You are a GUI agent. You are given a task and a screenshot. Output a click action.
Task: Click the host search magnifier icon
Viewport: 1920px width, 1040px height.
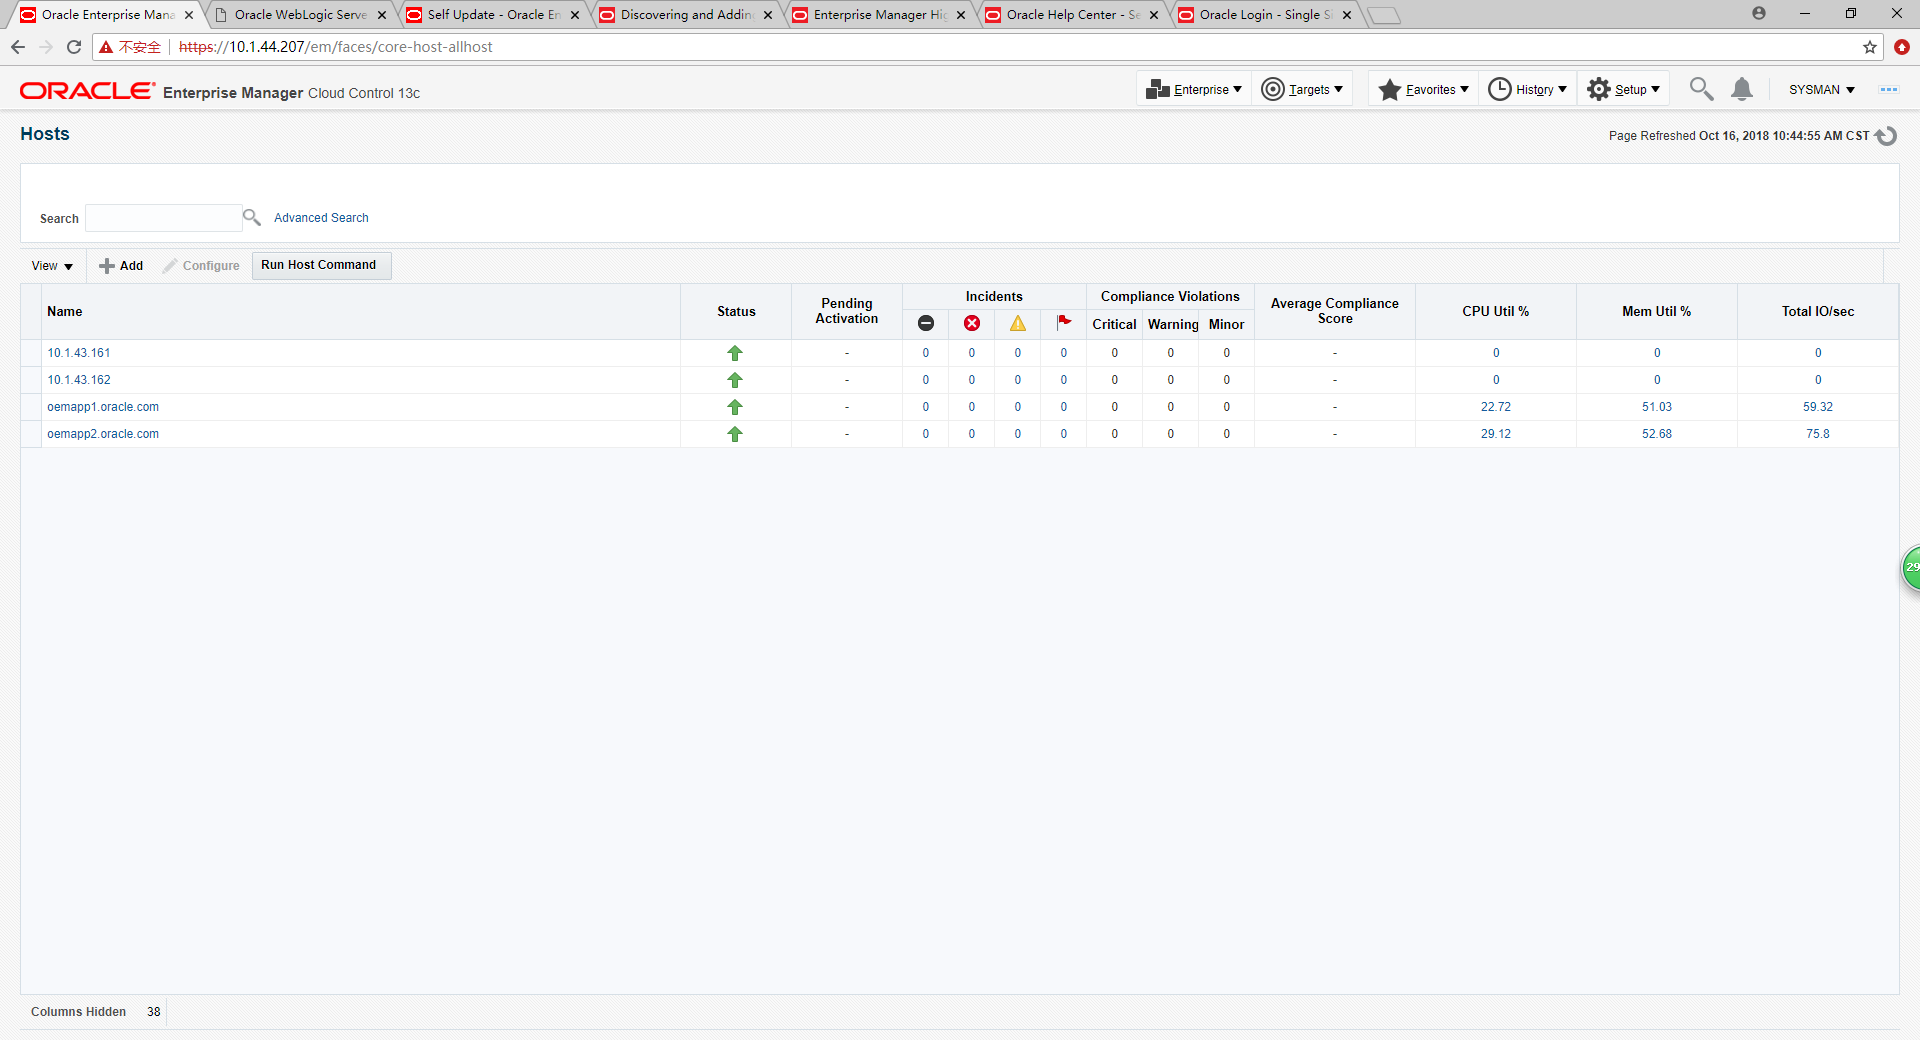pos(252,217)
